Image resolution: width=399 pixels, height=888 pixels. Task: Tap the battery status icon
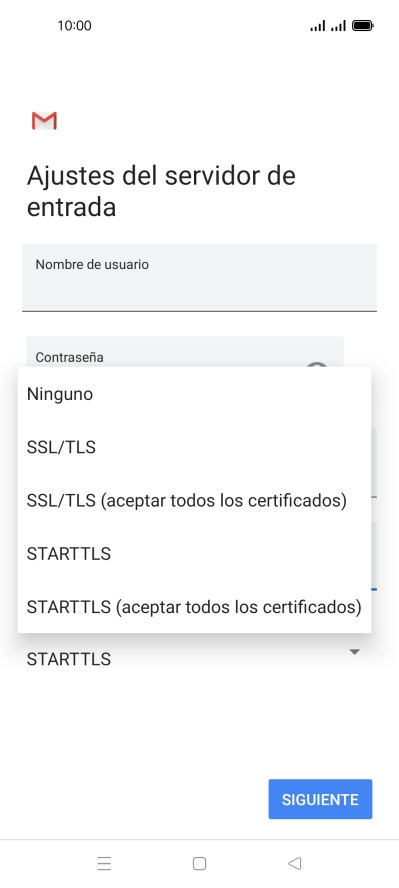362,25
